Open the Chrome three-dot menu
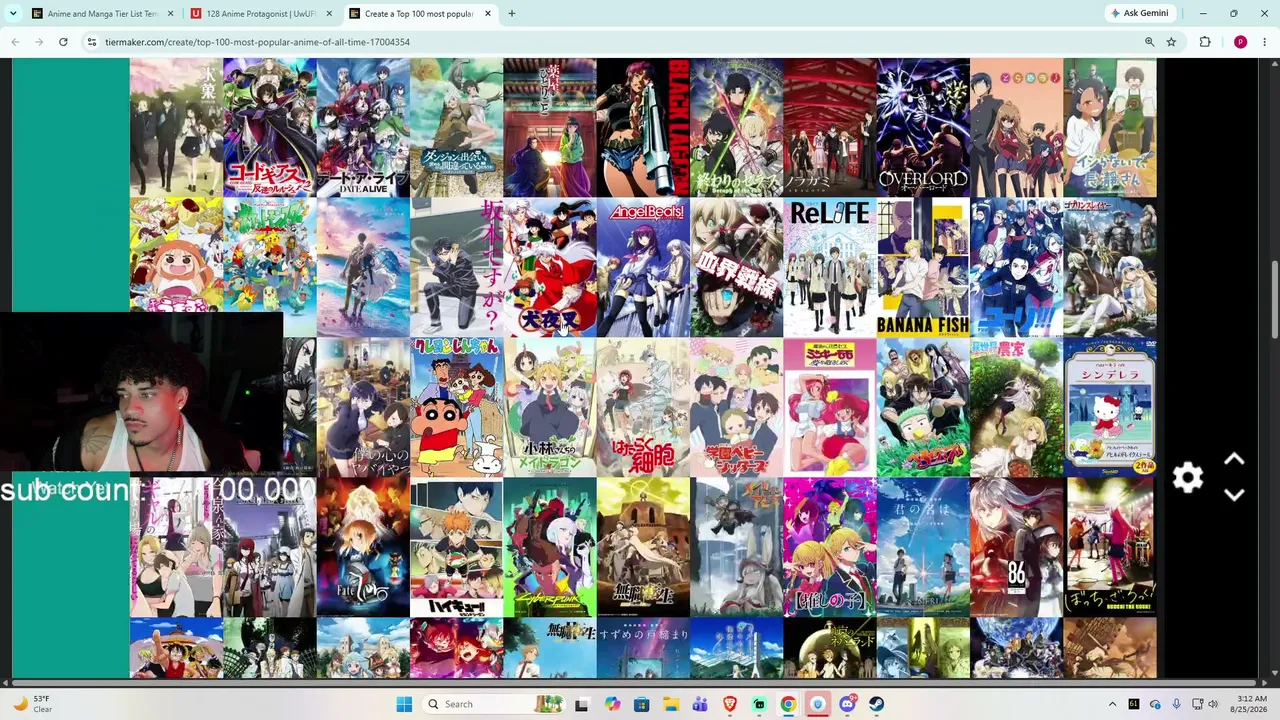Screen dimensions: 1280x720 tap(1265, 42)
